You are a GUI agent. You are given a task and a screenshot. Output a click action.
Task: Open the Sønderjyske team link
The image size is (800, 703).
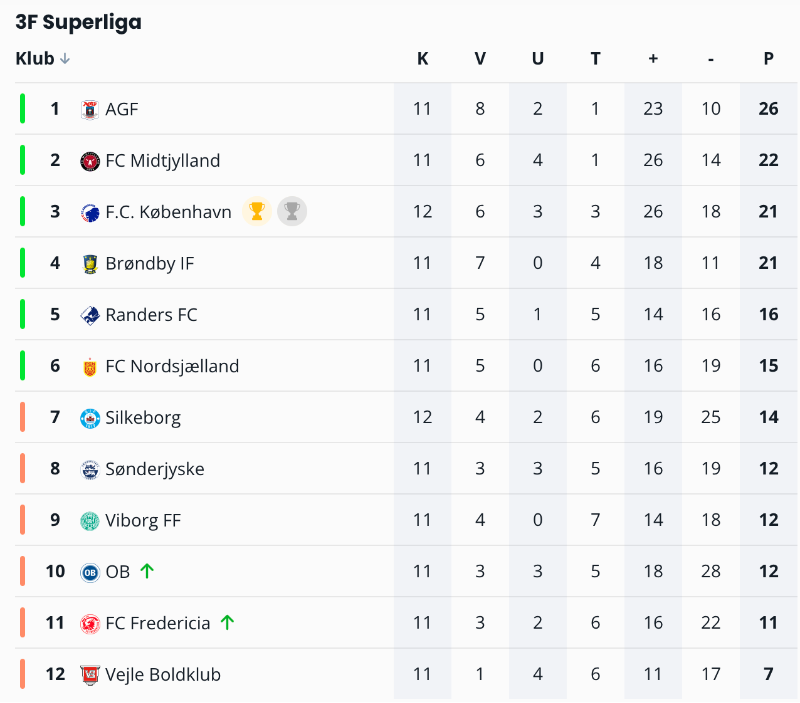155,469
